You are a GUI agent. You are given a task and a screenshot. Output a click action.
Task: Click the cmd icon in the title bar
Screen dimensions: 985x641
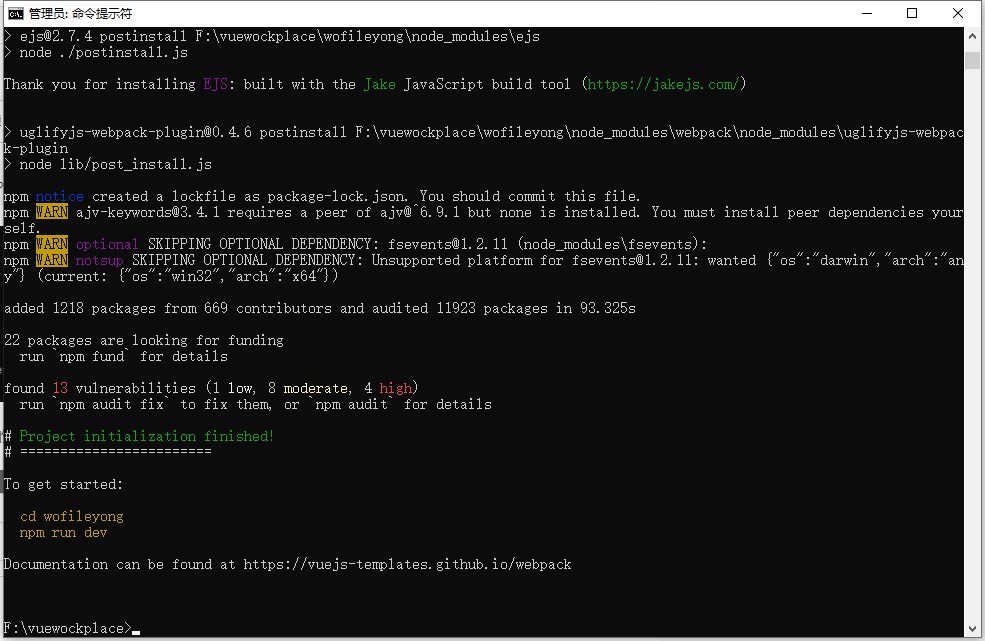click(x=16, y=13)
